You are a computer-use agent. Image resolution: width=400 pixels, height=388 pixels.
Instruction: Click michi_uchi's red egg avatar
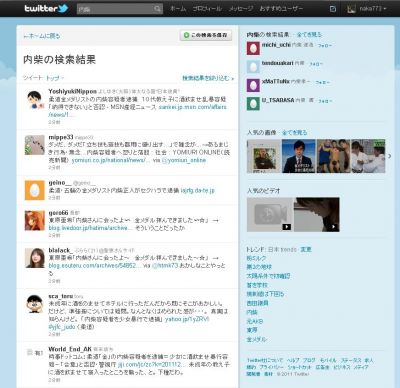point(253,49)
